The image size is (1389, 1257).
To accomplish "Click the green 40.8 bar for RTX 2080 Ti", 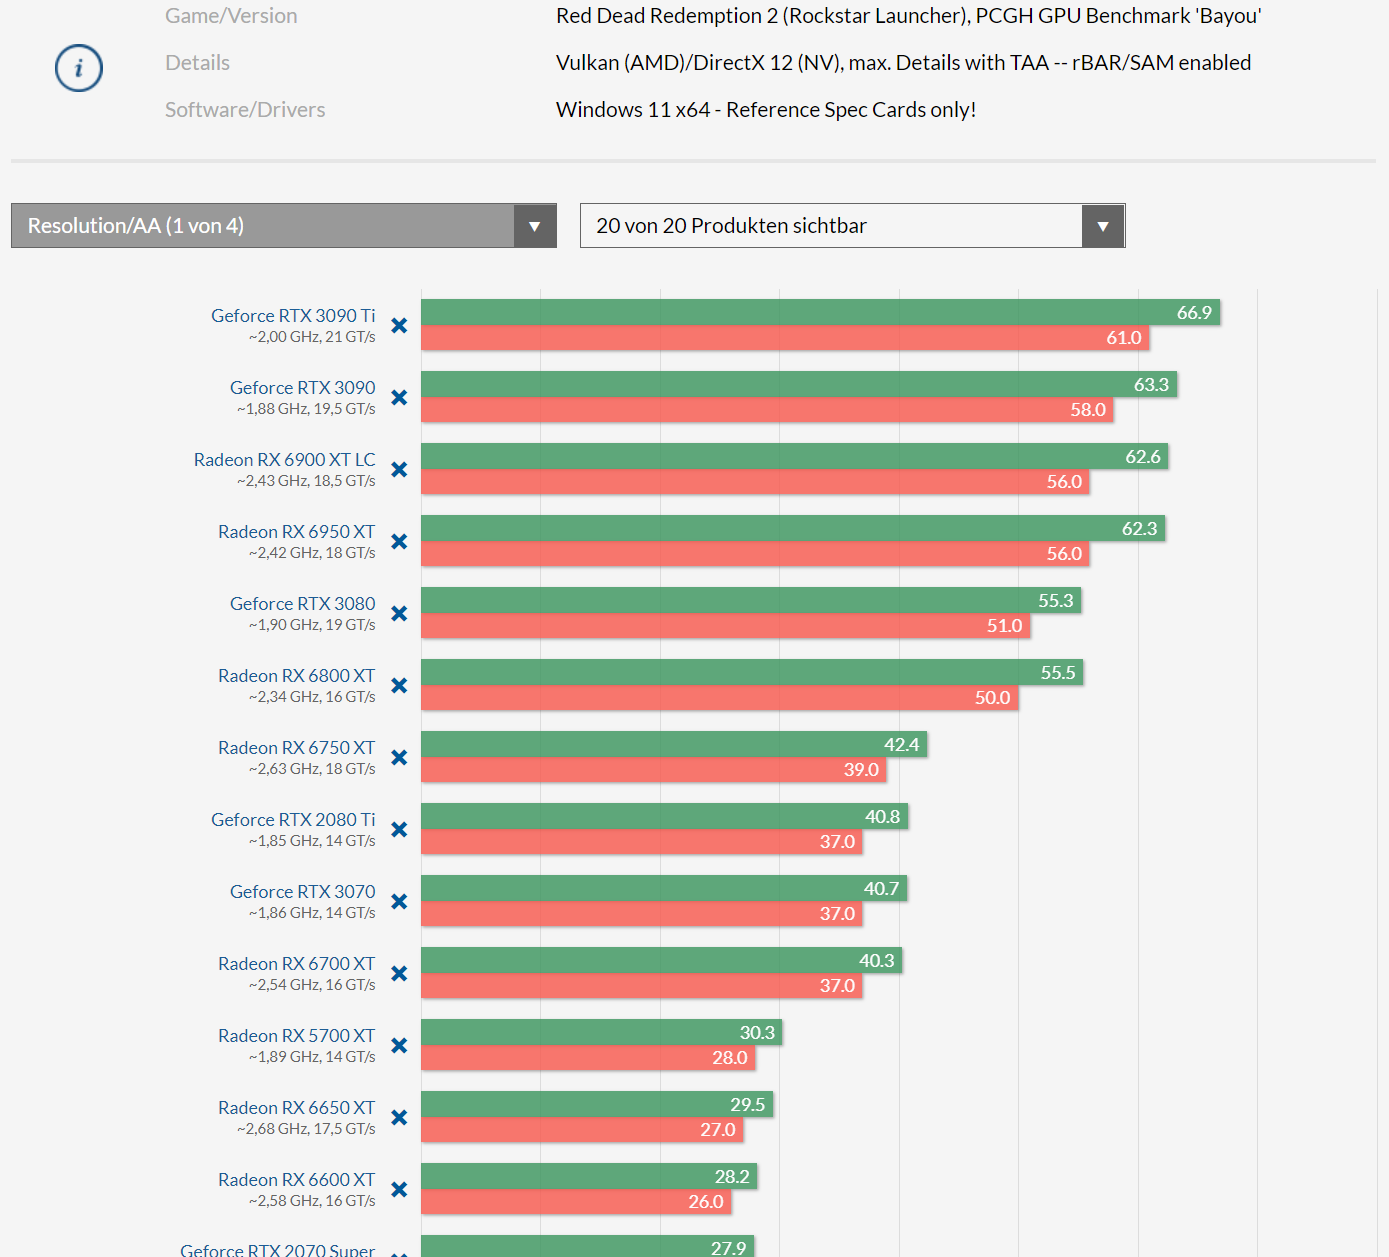I will click(665, 816).
